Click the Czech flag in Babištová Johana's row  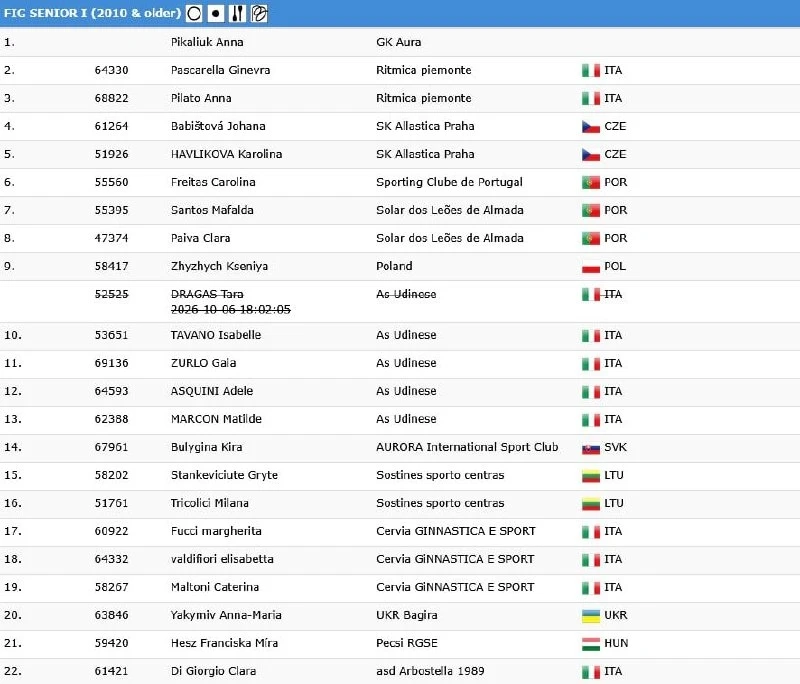591,126
